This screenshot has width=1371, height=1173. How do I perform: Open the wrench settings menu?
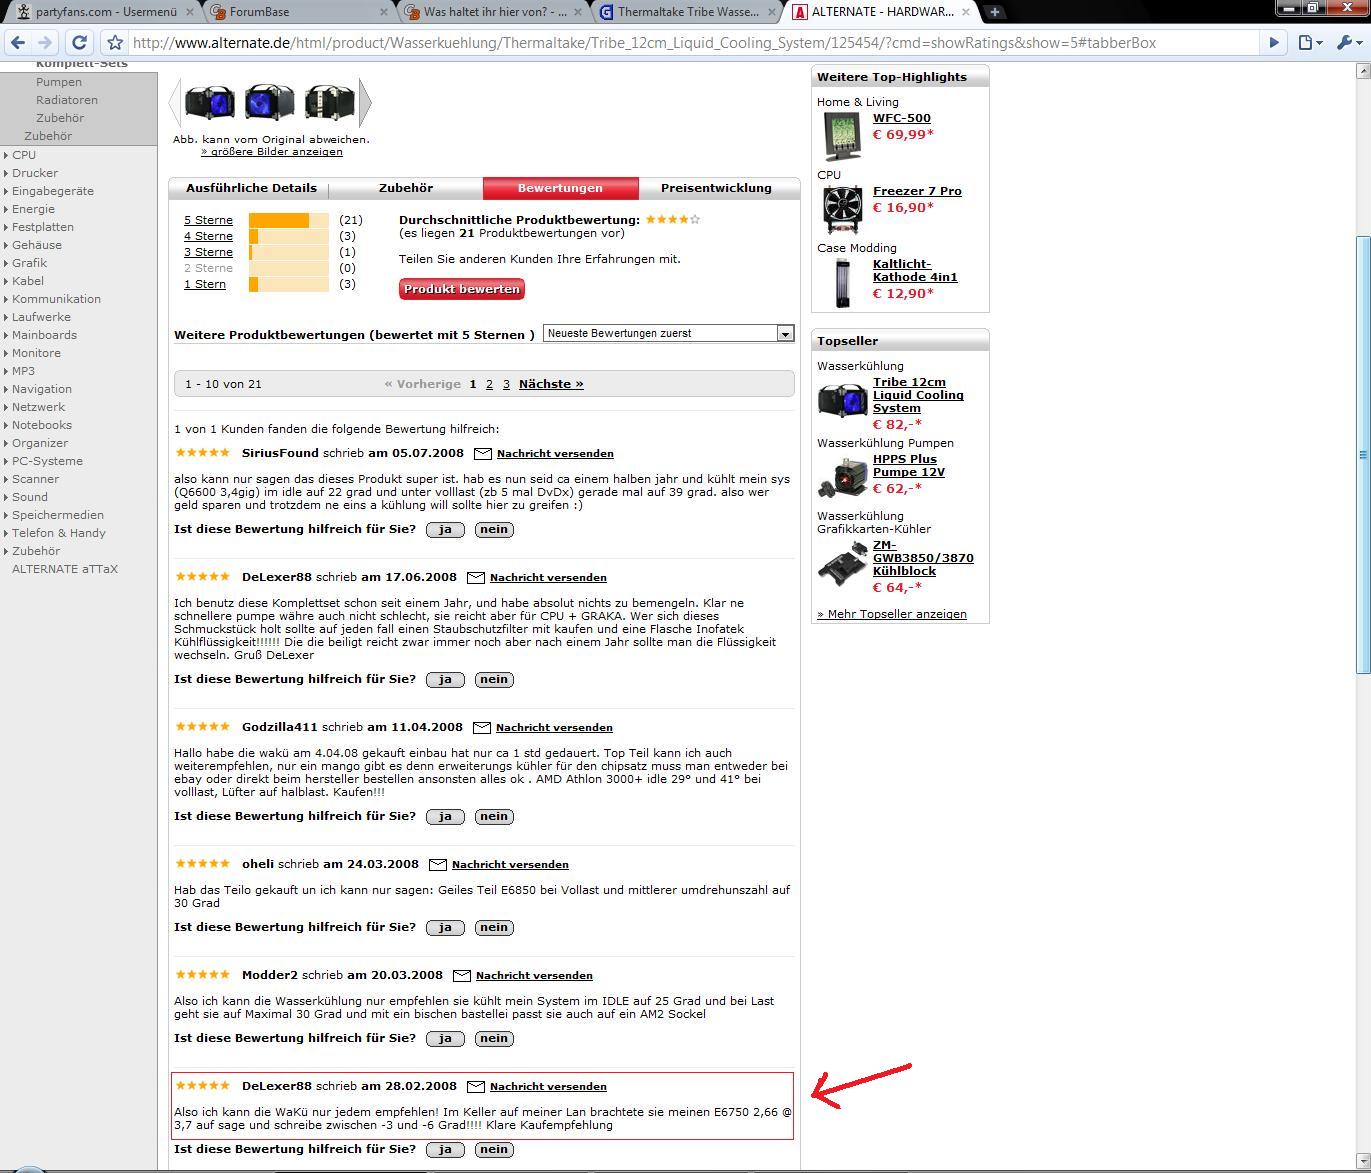coord(1347,43)
